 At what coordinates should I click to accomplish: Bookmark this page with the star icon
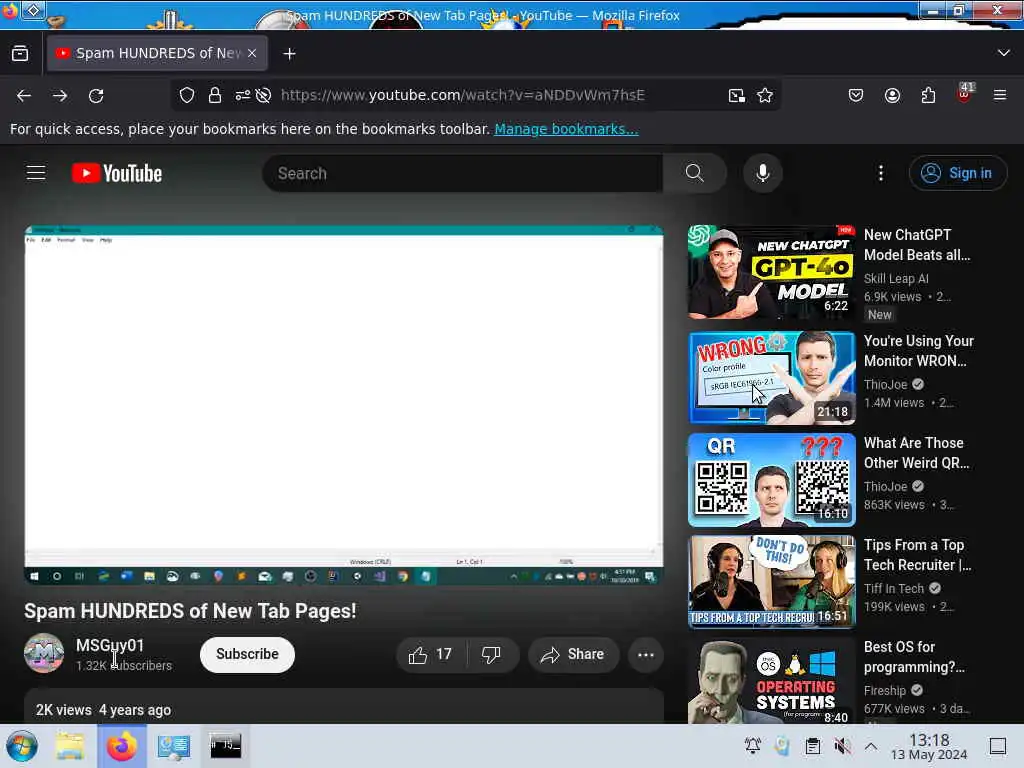click(x=765, y=95)
